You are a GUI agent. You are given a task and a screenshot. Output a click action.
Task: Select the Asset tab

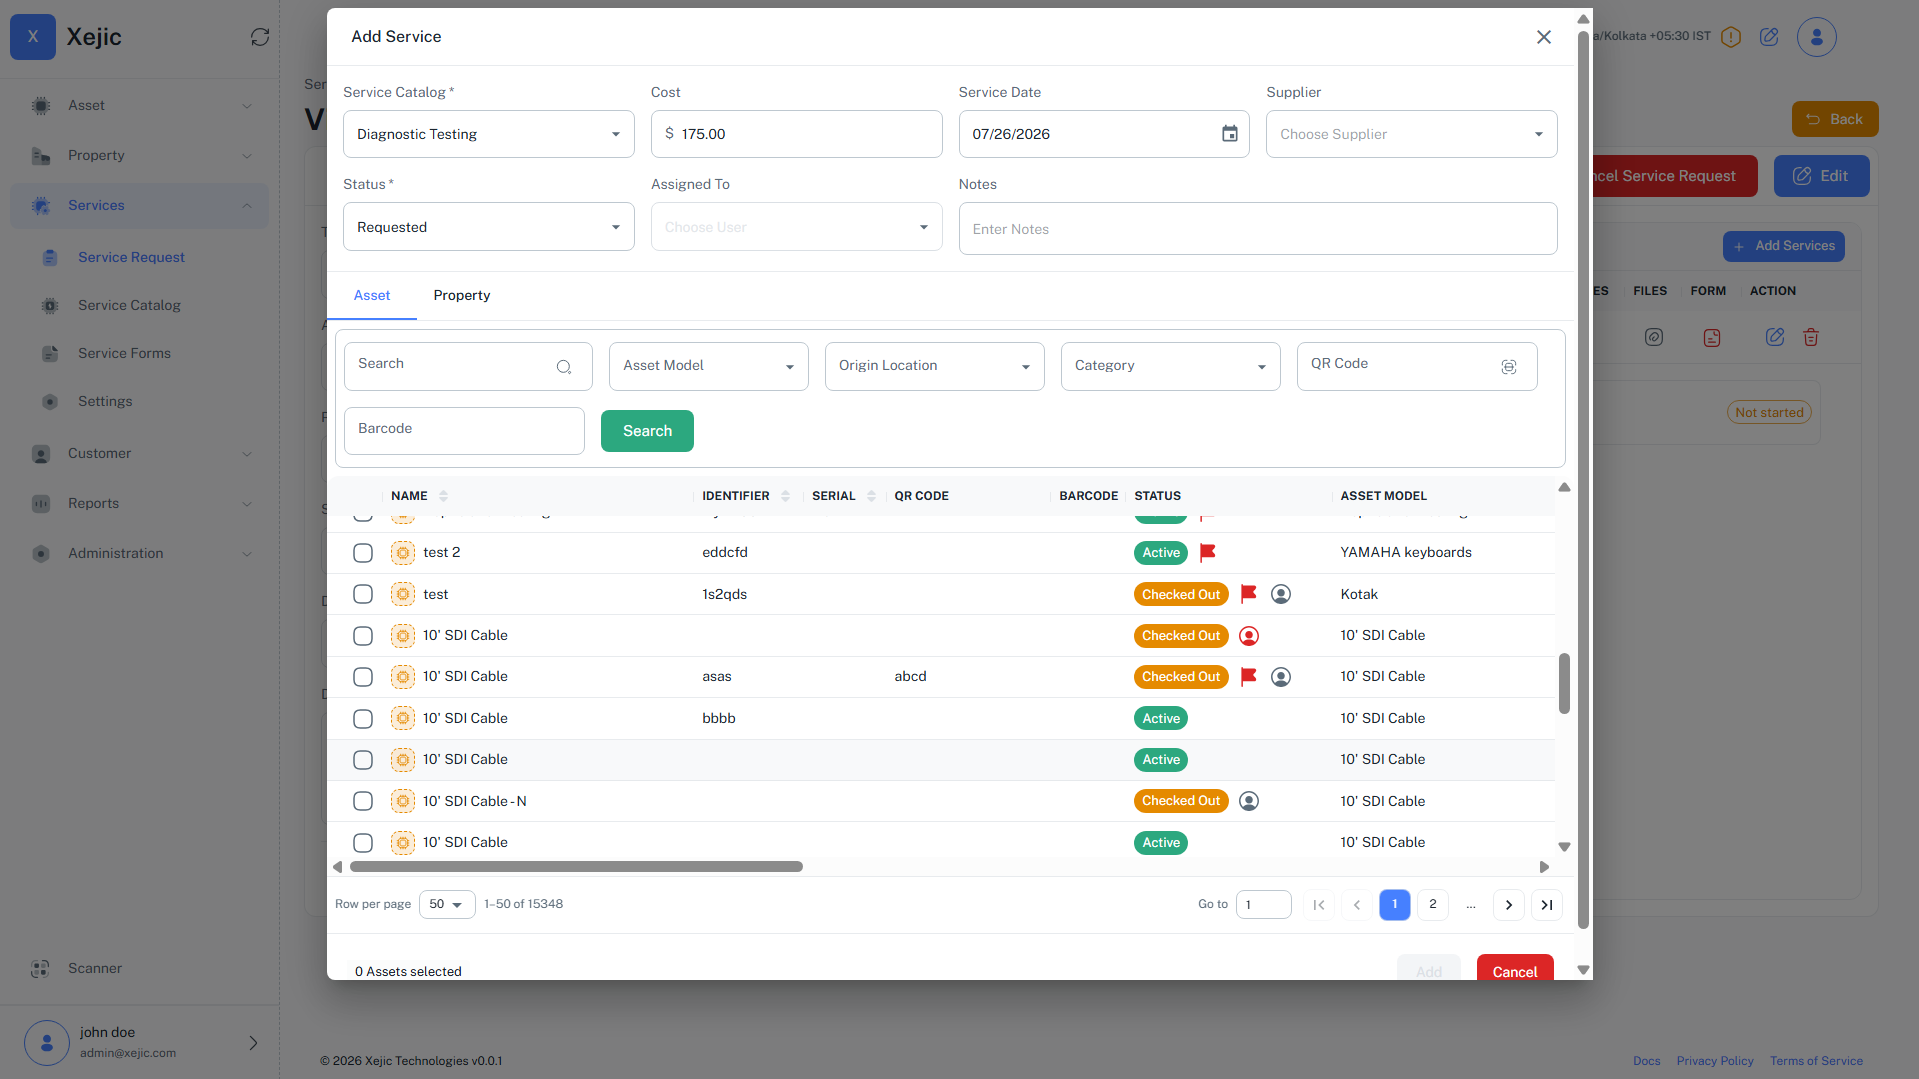(x=372, y=295)
